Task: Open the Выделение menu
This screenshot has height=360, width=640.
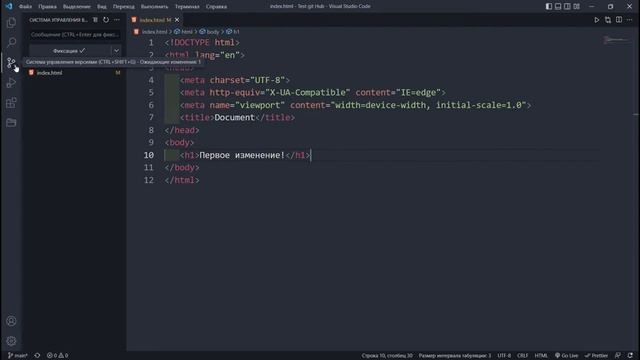Action: (77, 7)
